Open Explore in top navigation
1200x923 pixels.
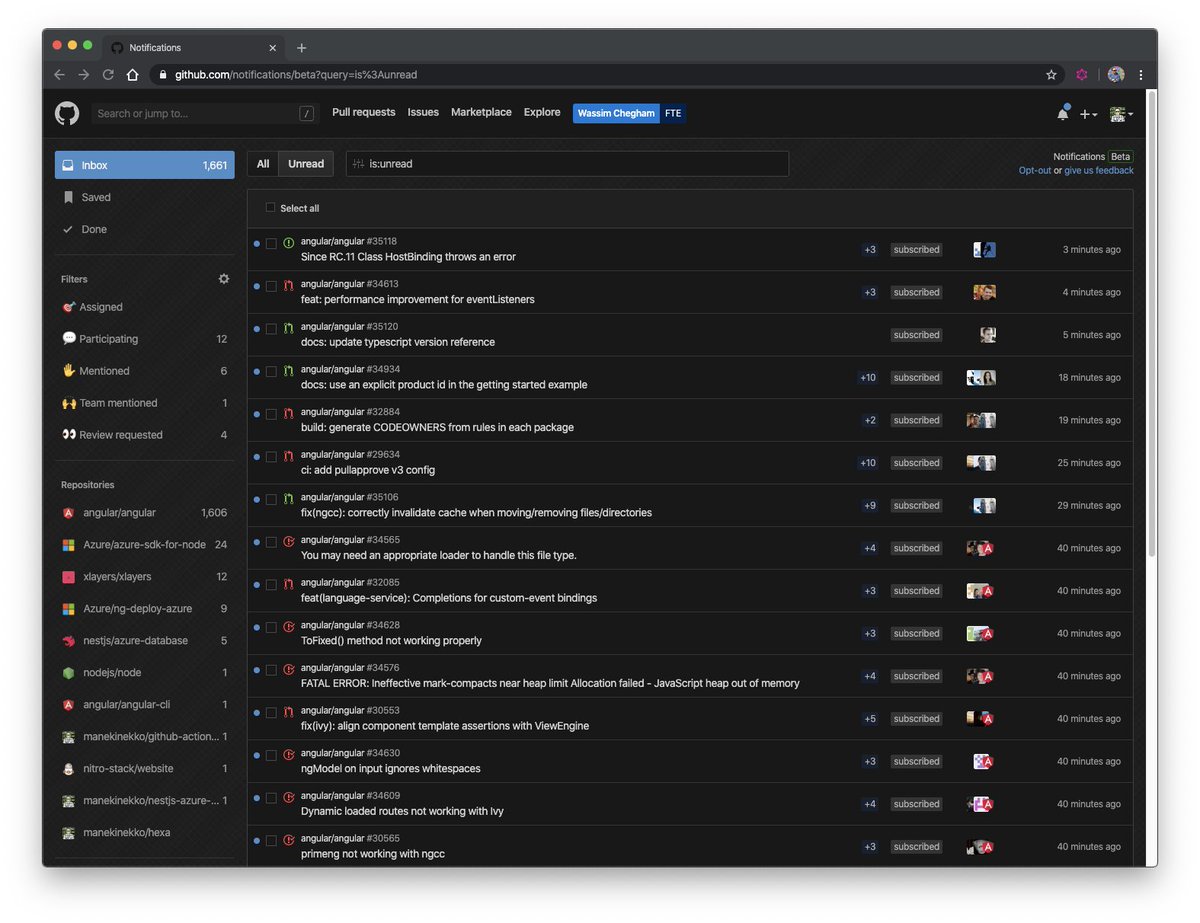(542, 113)
